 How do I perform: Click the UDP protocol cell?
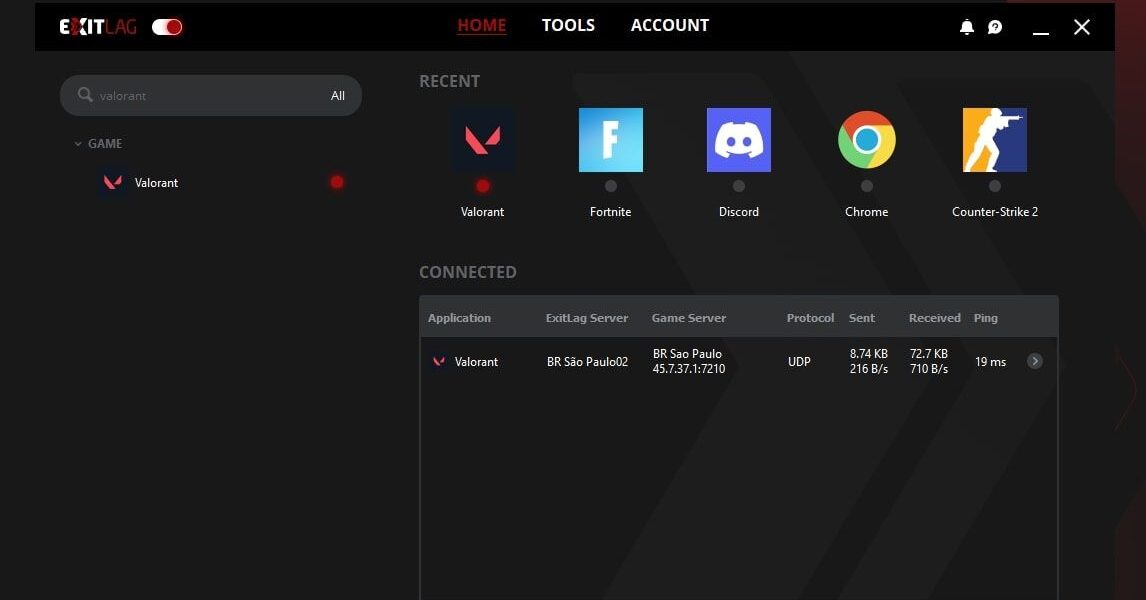[799, 362]
